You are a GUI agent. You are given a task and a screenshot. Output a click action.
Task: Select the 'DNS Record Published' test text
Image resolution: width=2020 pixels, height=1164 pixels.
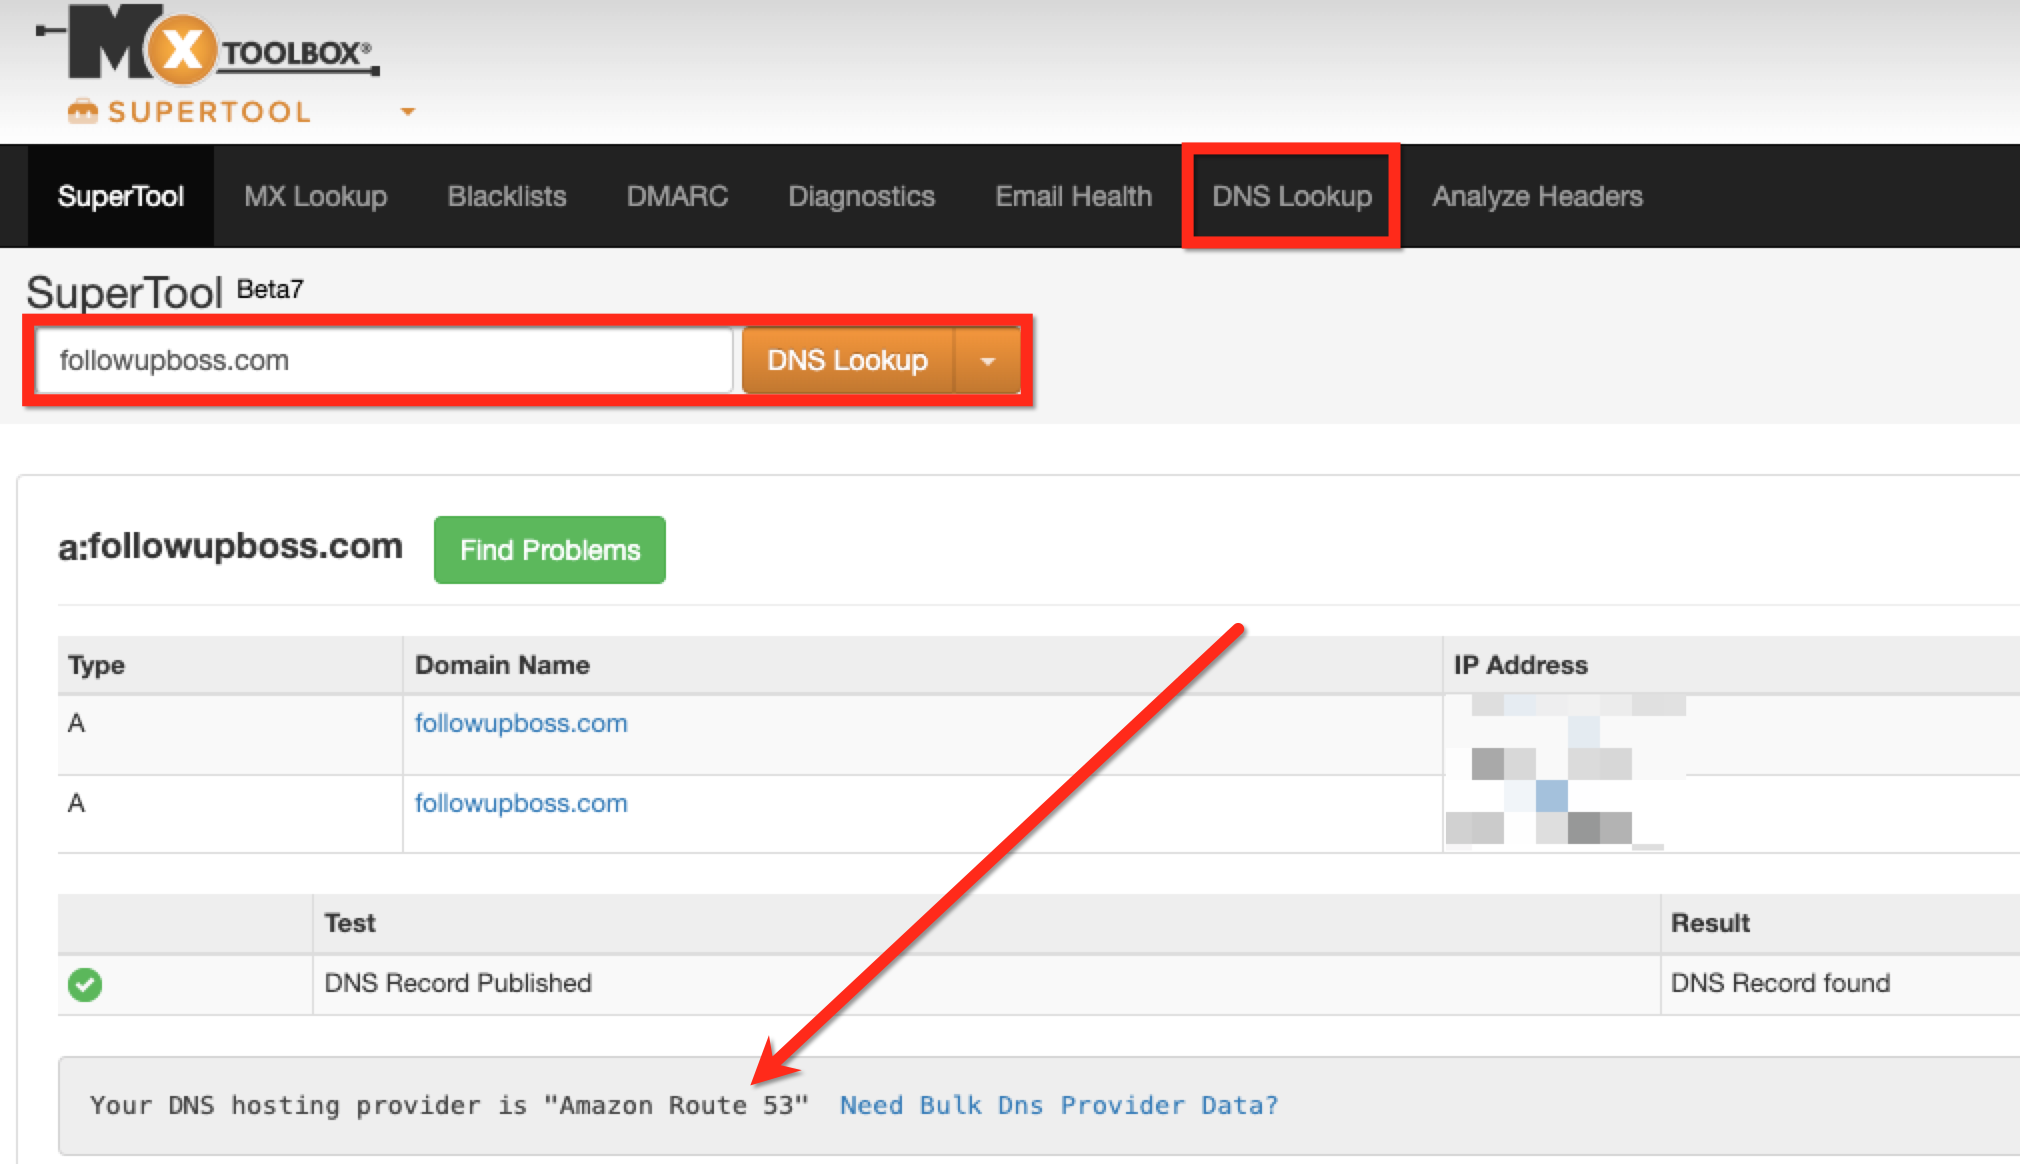458,983
